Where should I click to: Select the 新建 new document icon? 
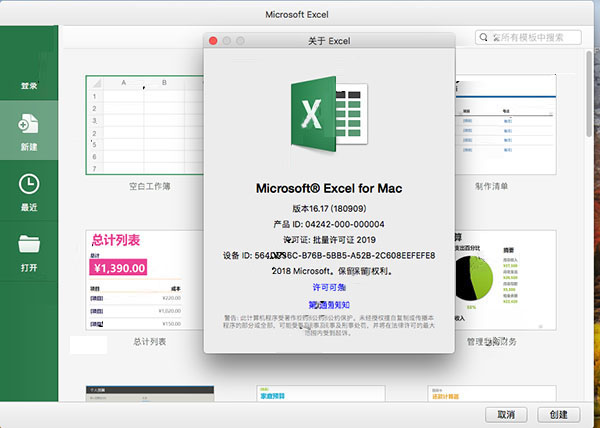(x=28, y=124)
